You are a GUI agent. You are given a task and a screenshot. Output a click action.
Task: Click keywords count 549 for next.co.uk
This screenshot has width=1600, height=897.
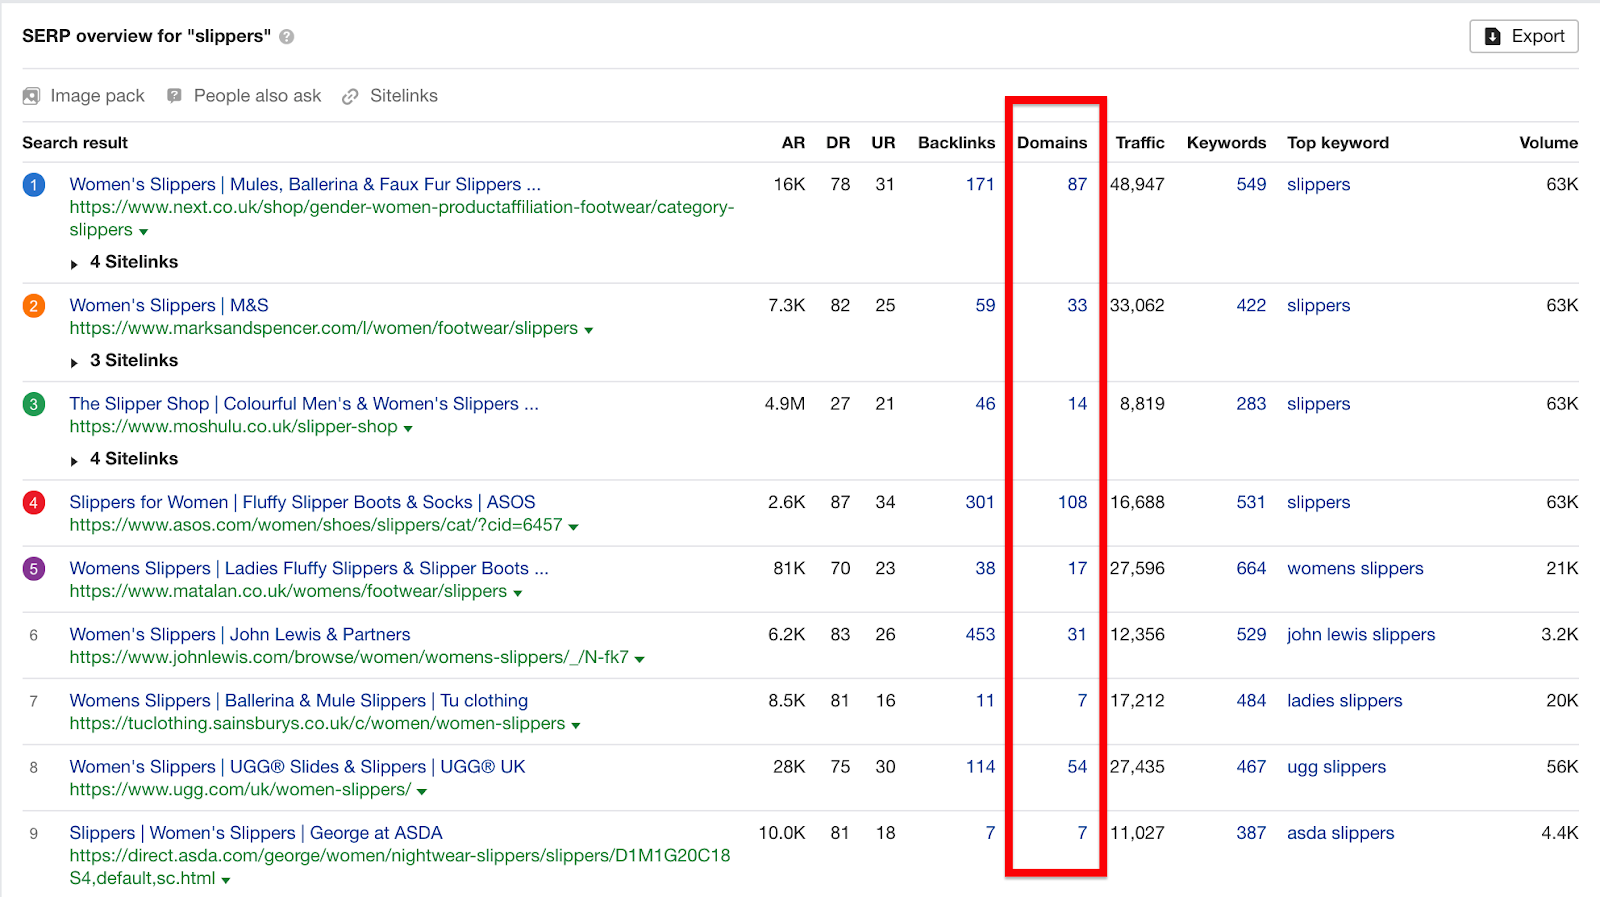coord(1251,184)
